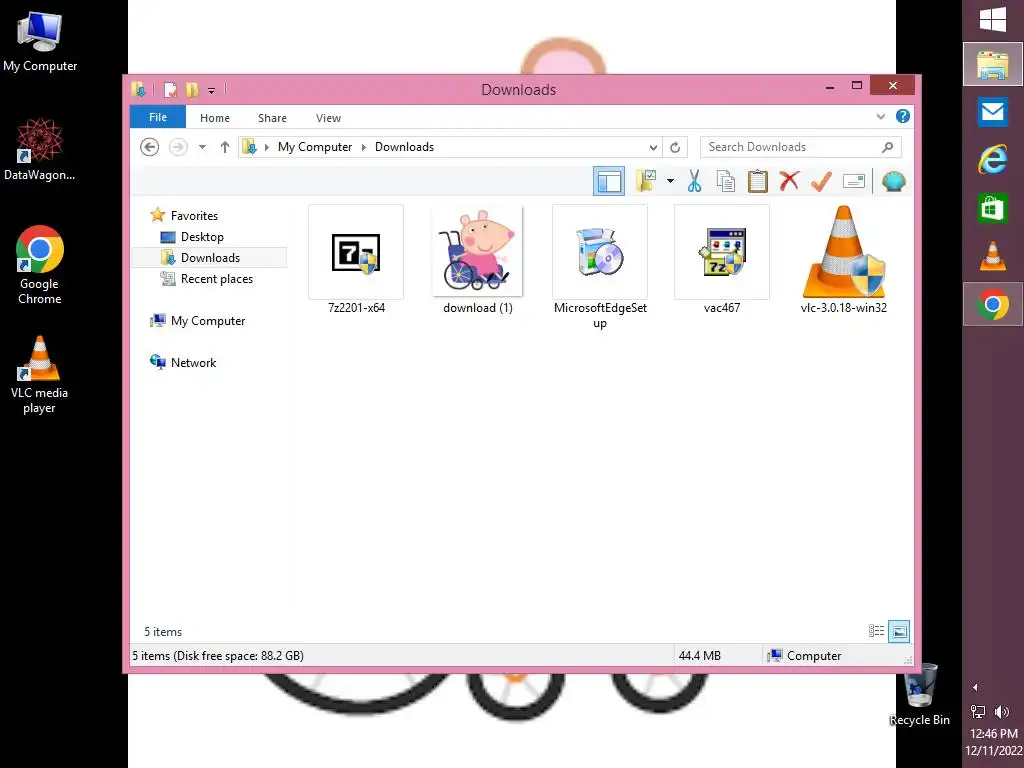Open the quick access toolbar customize dropdown
Image resolution: width=1024 pixels, height=768 pixels.
click(x=212, y=90)
